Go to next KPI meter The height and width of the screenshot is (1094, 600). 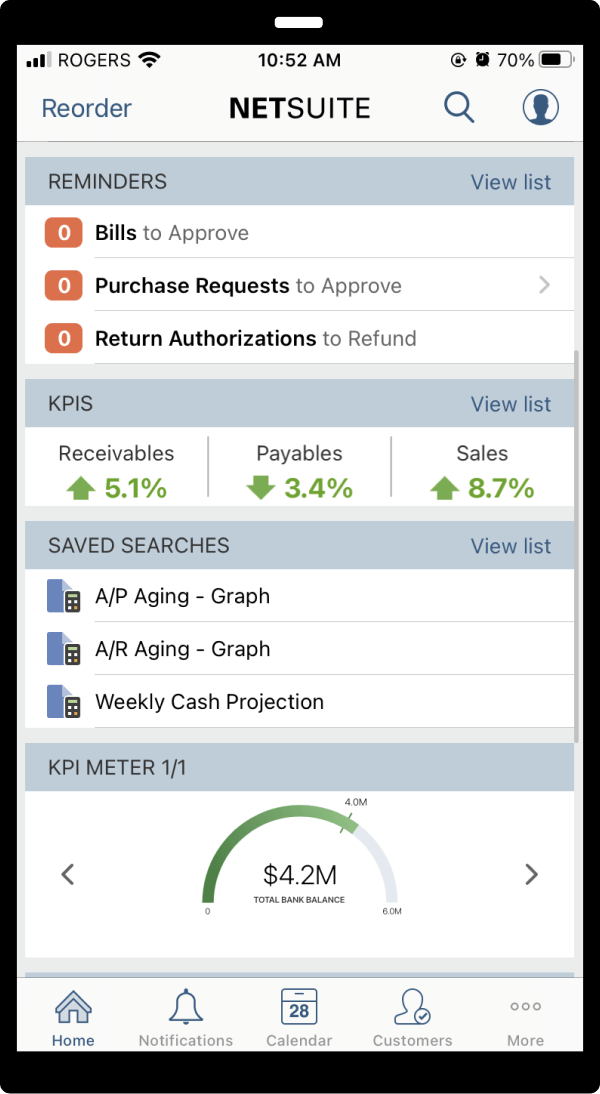point(532,874)
